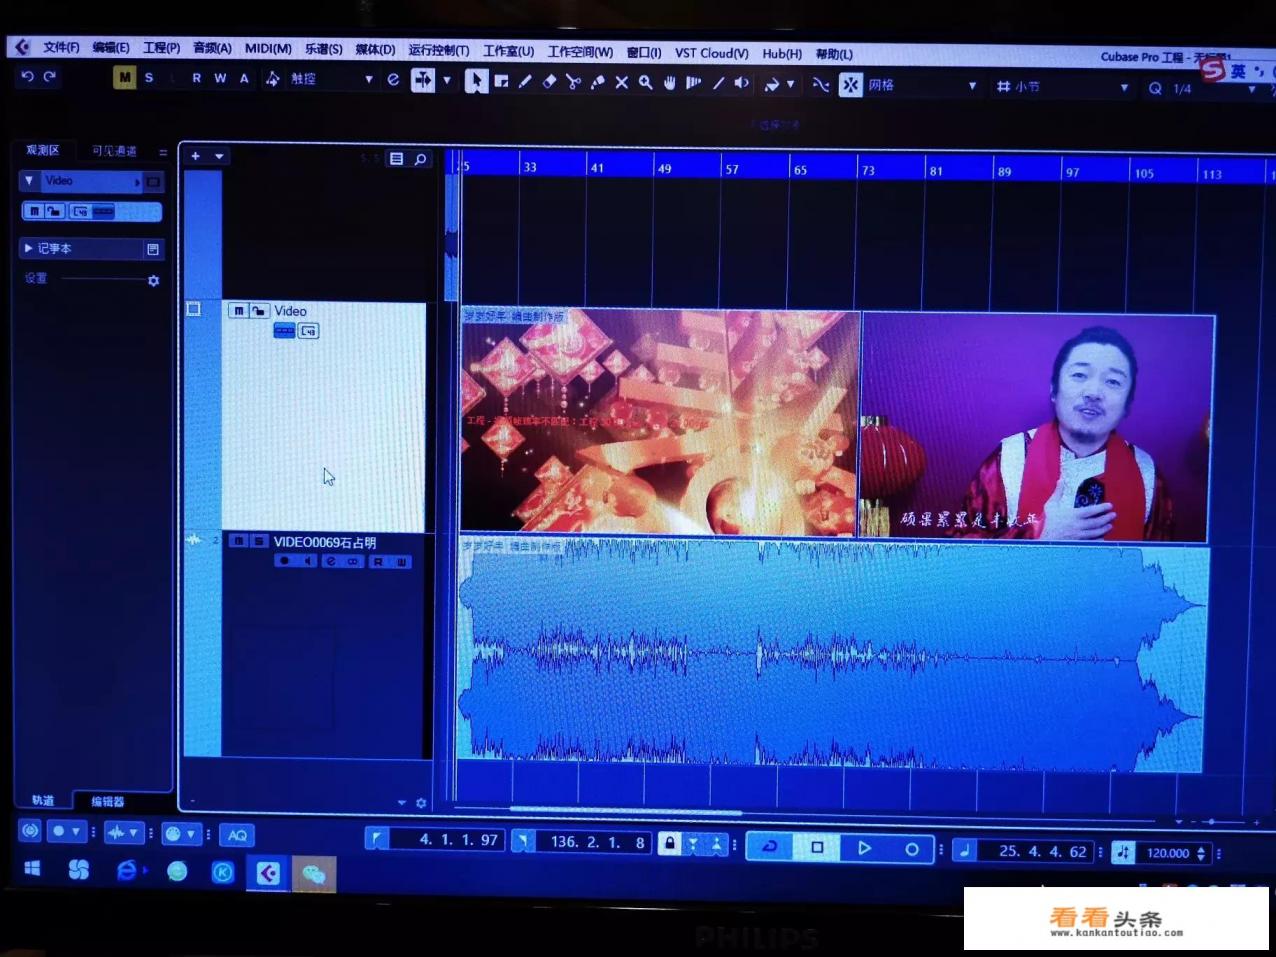This screenshot has height=957, width=1276.
Task: Open the 音频(A) menu
Action: (x=212, y=48)
